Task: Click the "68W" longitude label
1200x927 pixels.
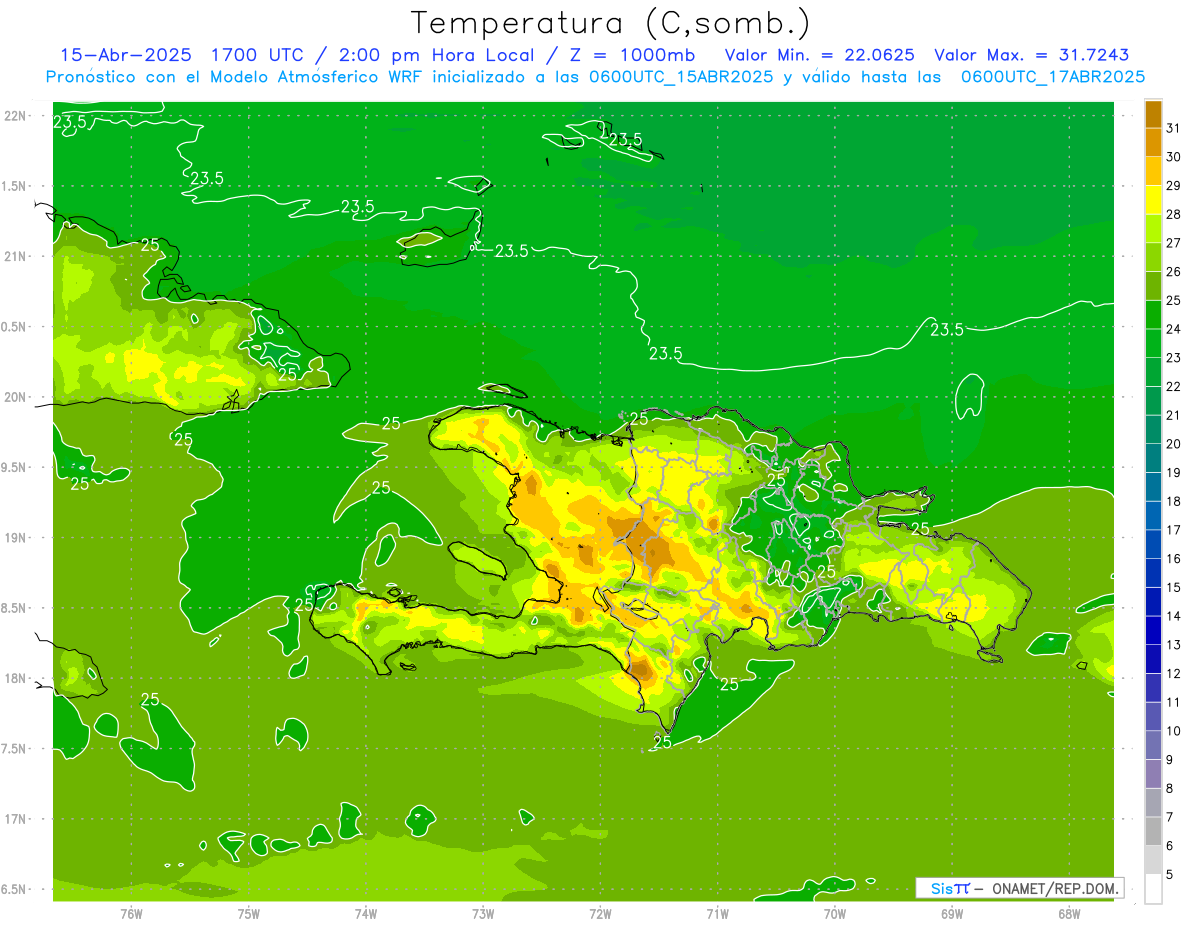Action: (x=1068, y=914)
